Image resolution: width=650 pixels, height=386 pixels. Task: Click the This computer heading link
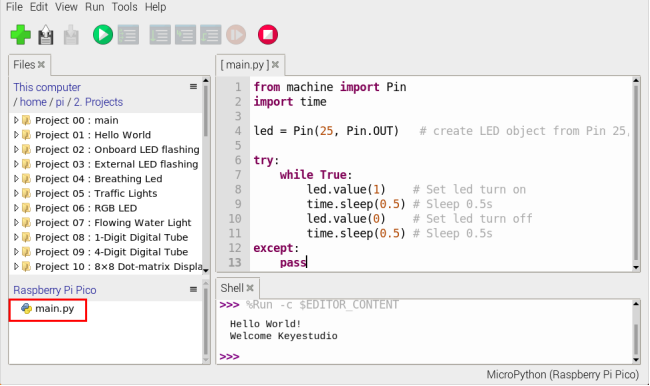click(47, 87)
